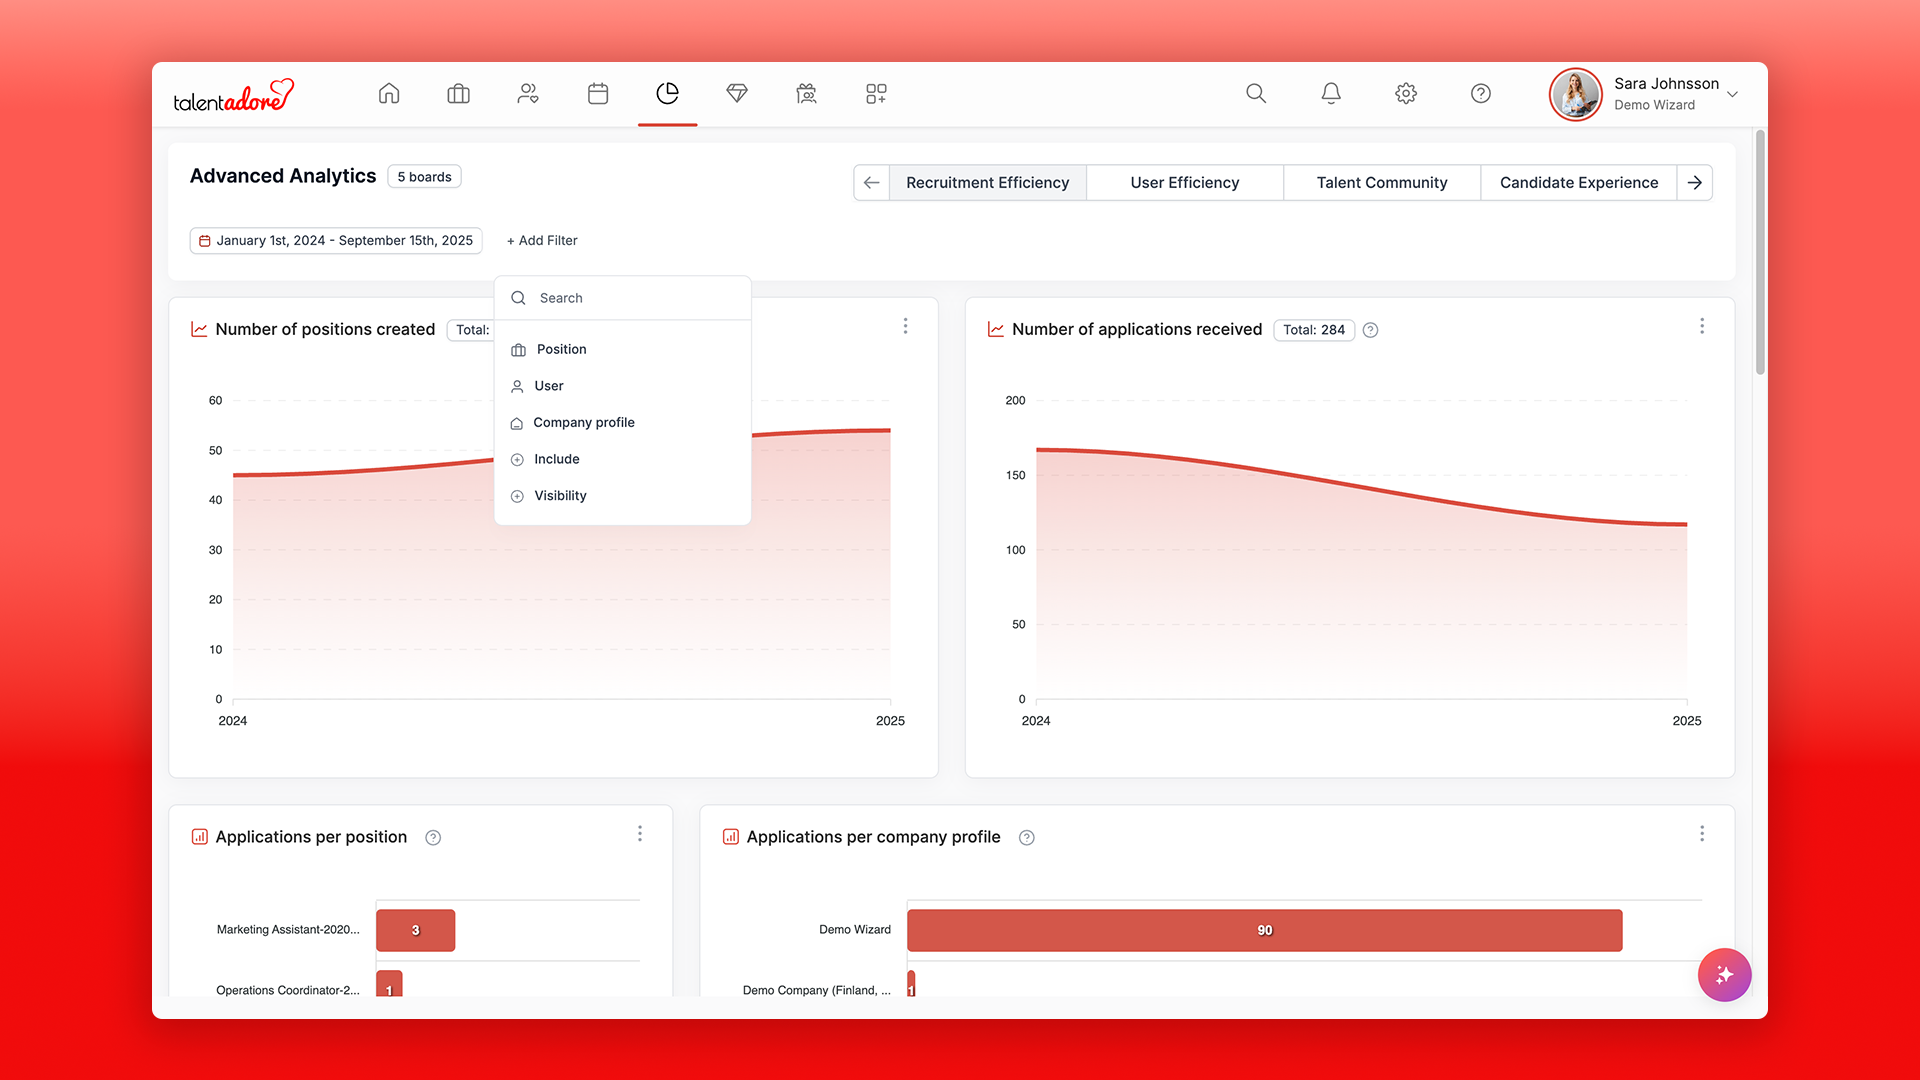Screen dimensions: 1920x1080
Task: Open the calendar icon in navbar
Action: pyautogui.click(x=598, y=93)
